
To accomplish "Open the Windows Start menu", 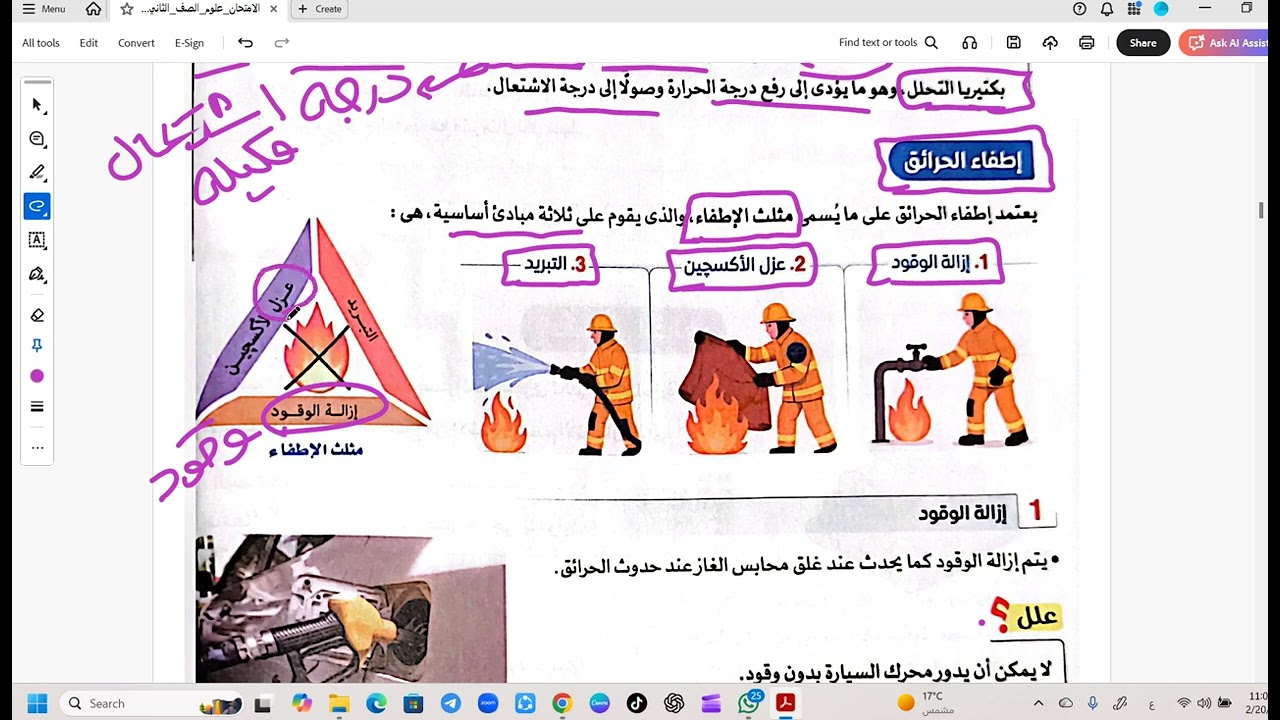I will pos(37,703).
